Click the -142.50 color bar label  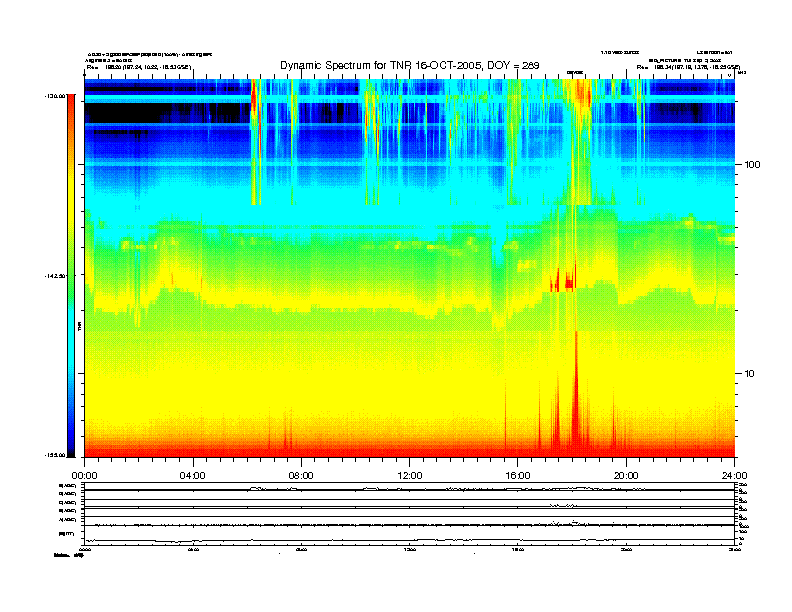coord(55,276)
